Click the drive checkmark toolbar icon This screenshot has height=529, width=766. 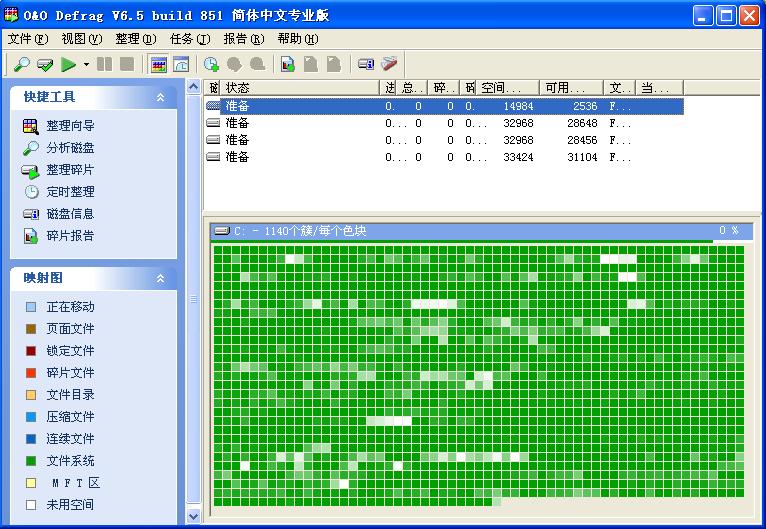(x=45, y=64)
